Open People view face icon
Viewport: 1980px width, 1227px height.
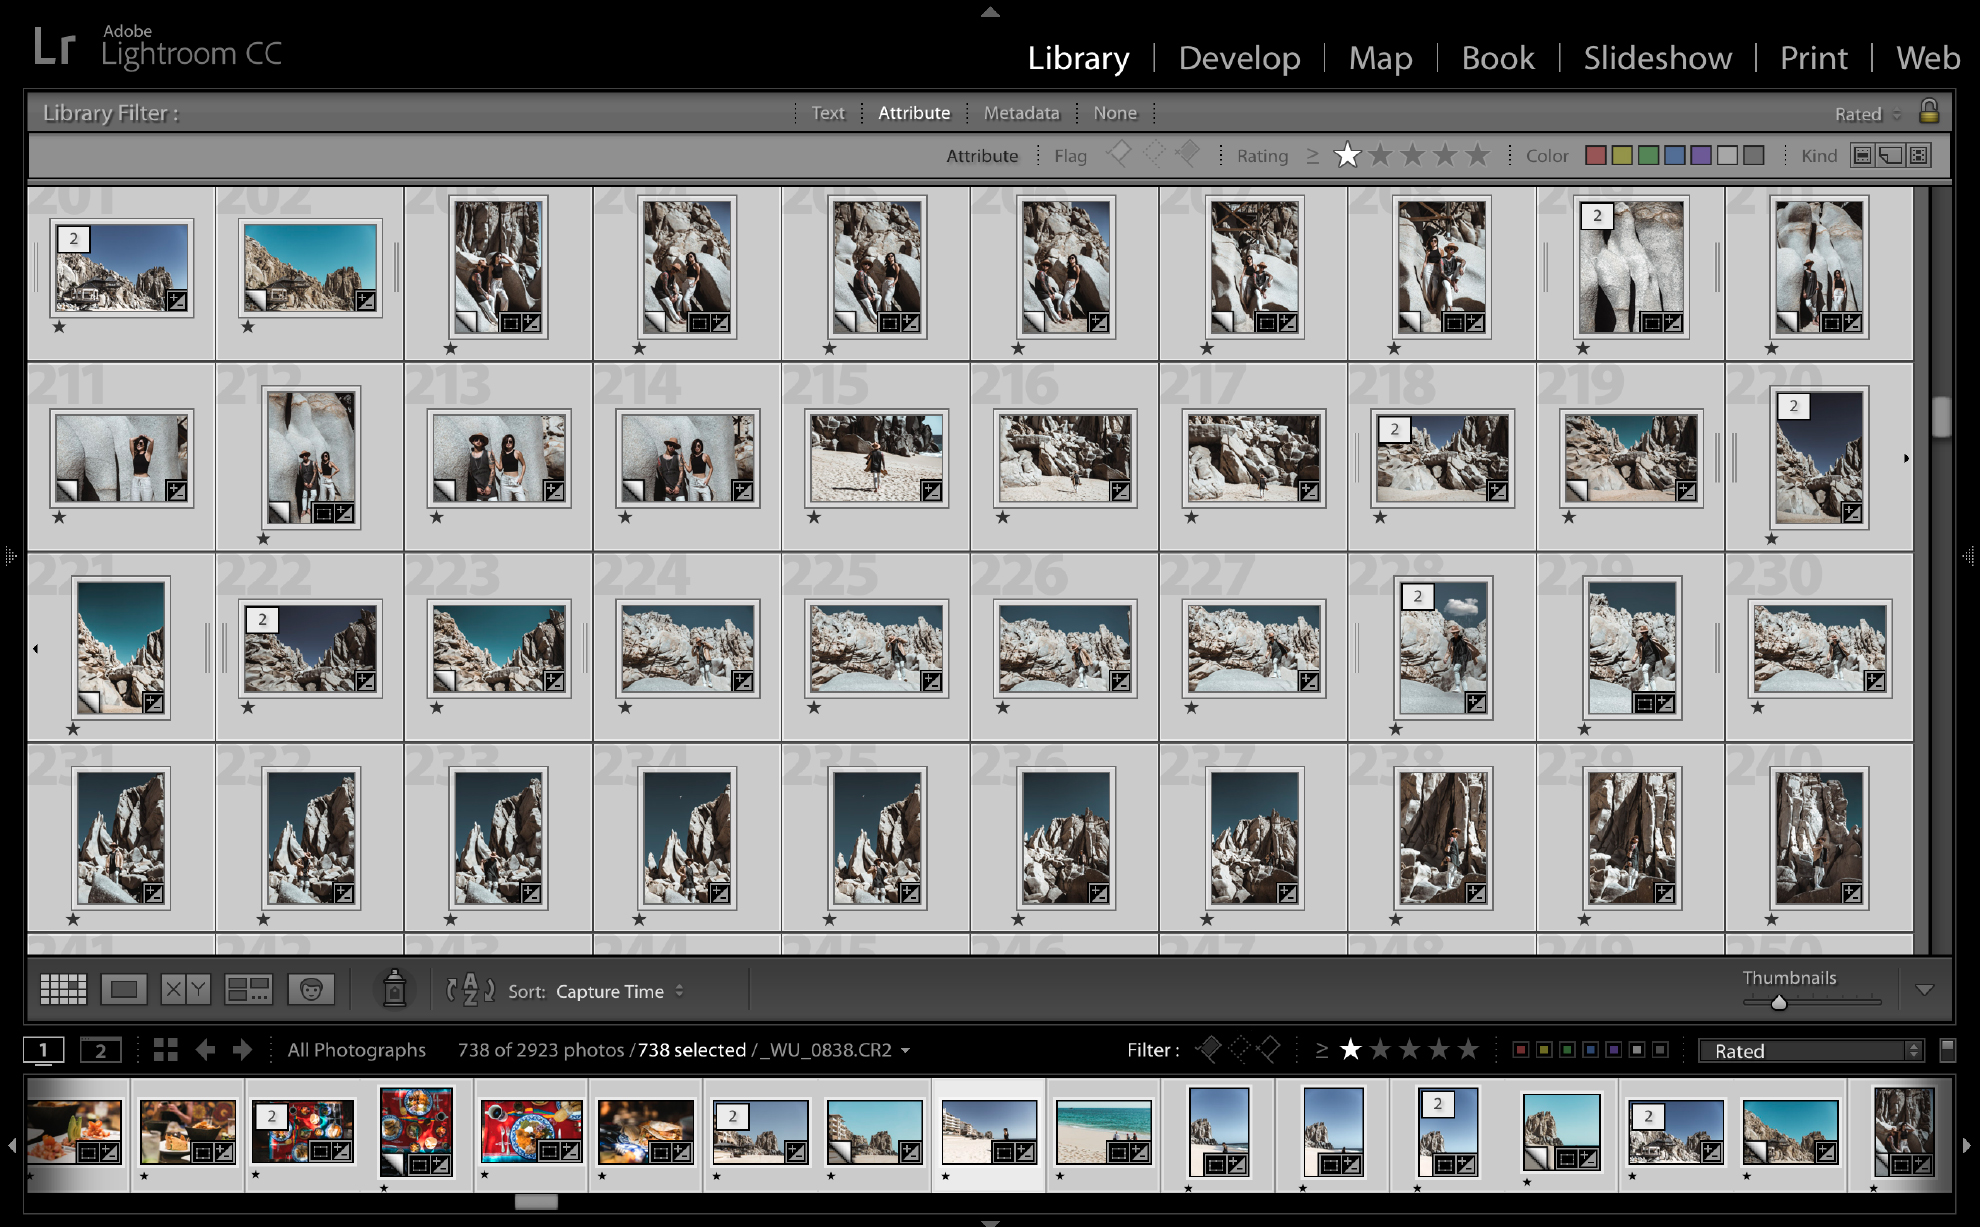pyautogui.click(x=311, y=990)
